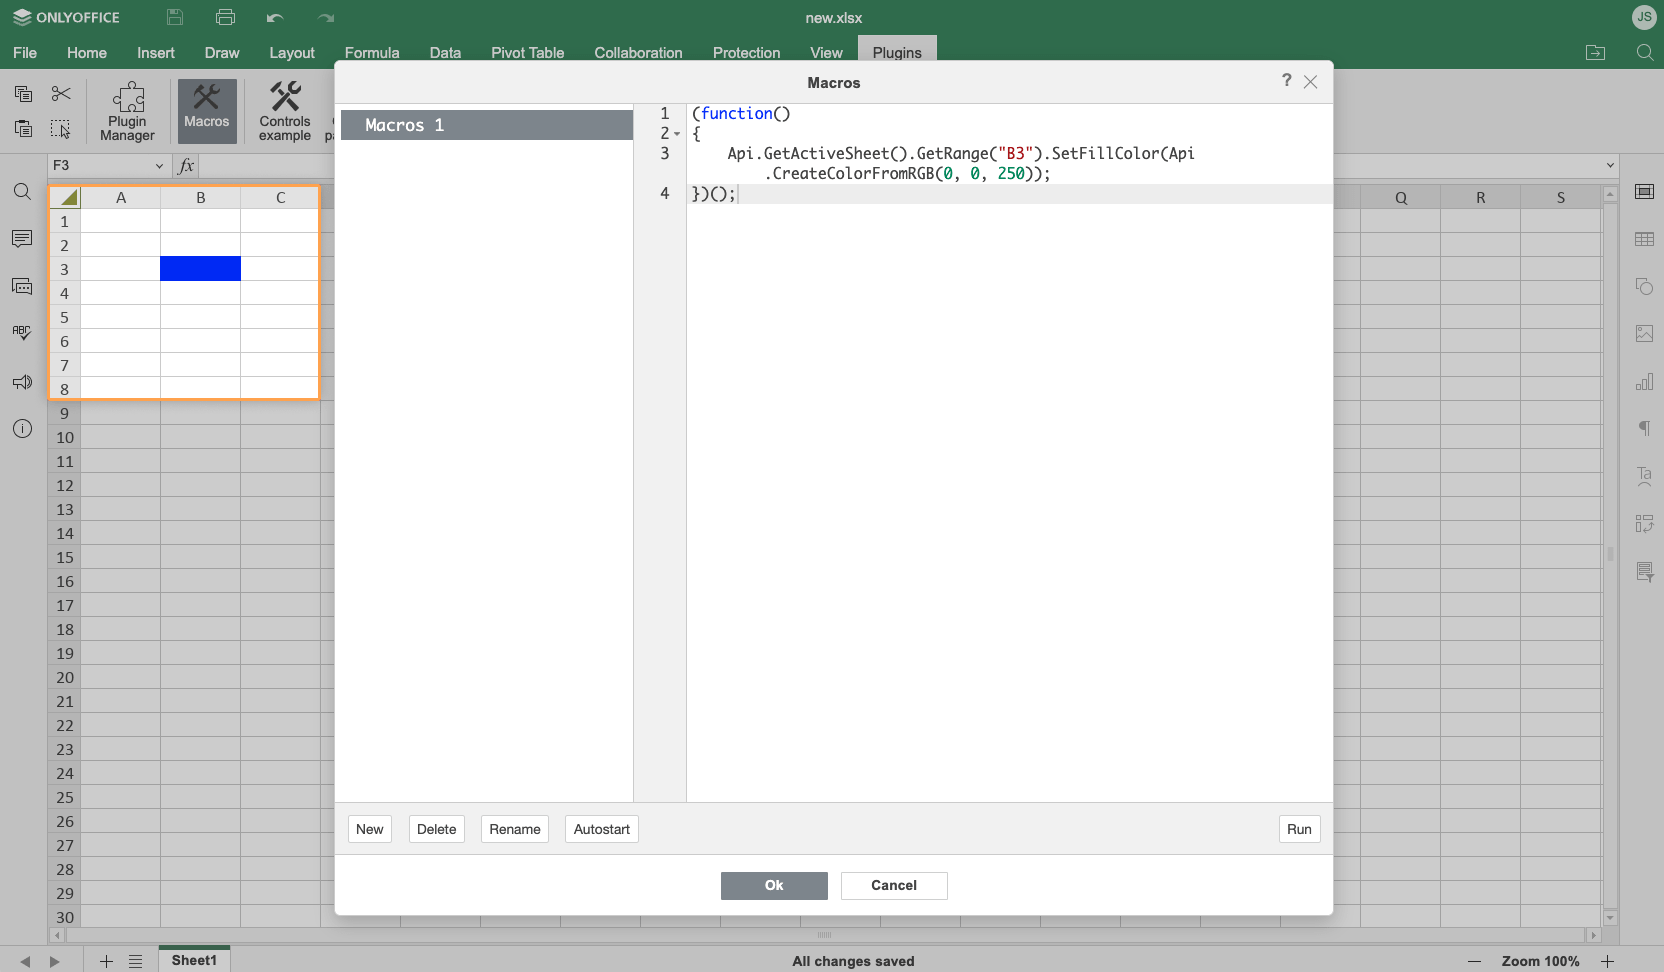Viewport: 1664px width, 972px height.
Task: Select the Sheet1 tab
Action: [194, 960]
